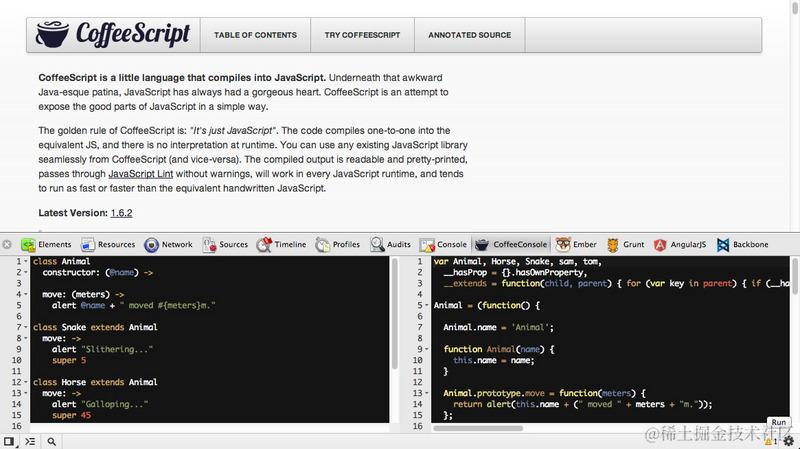Screen dimensions: 800x449
Task: Collapse JS fold on line 5
Action: [427, 305]
